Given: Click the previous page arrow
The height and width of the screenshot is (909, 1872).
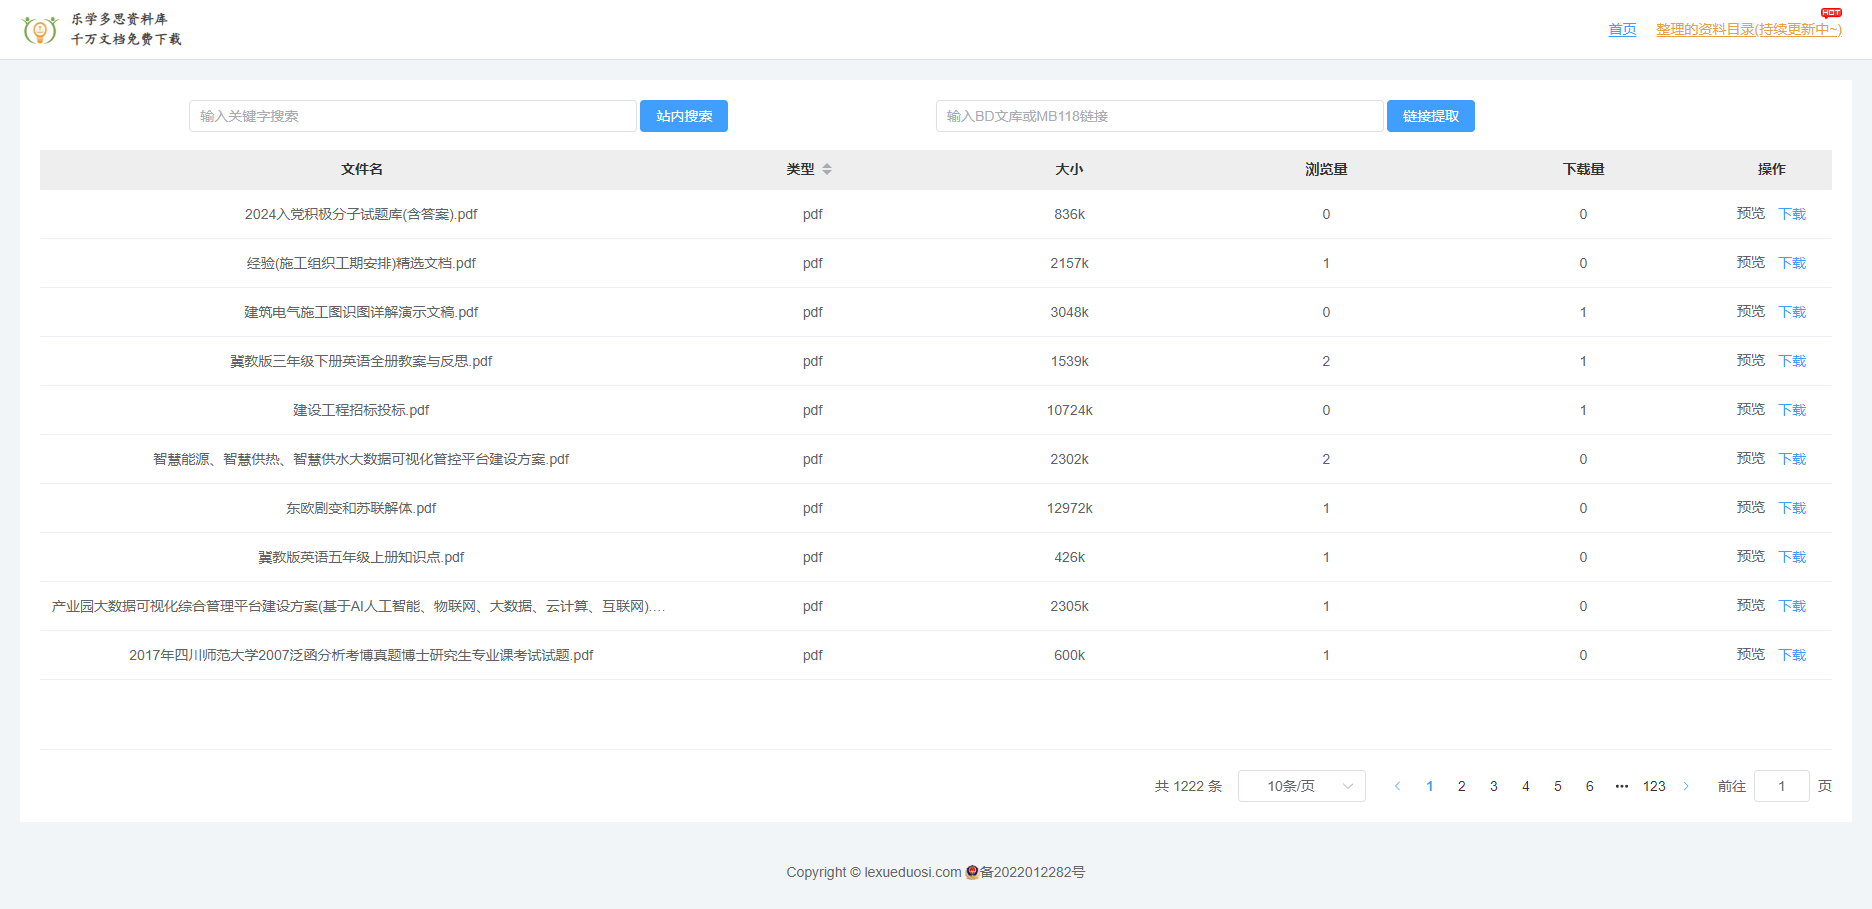Looking at the screenshot, I should click(1397, 786).
